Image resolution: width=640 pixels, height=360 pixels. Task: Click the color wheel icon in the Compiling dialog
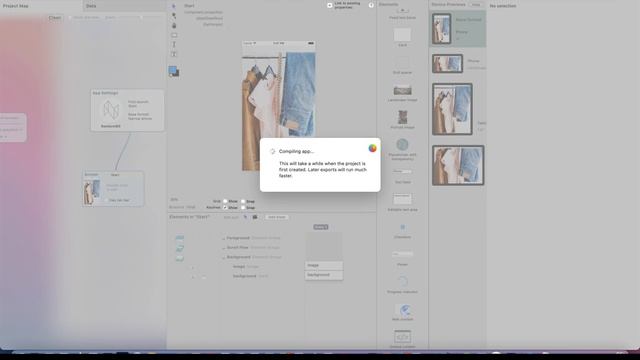(x=372, y=148)
